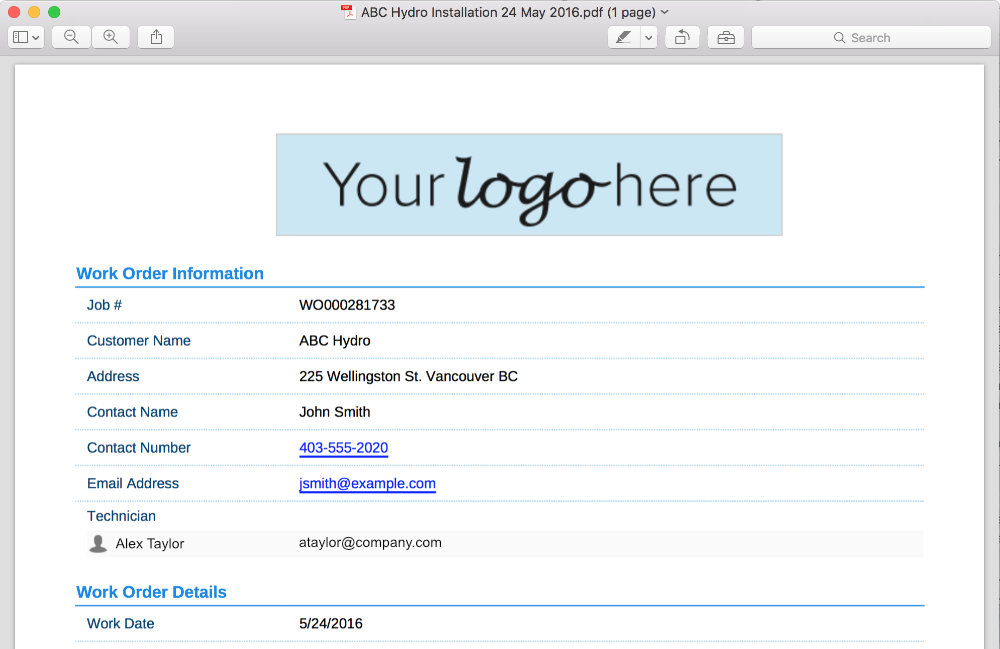
Task: Click the yellow minimize window button
Action: [34, 12]
